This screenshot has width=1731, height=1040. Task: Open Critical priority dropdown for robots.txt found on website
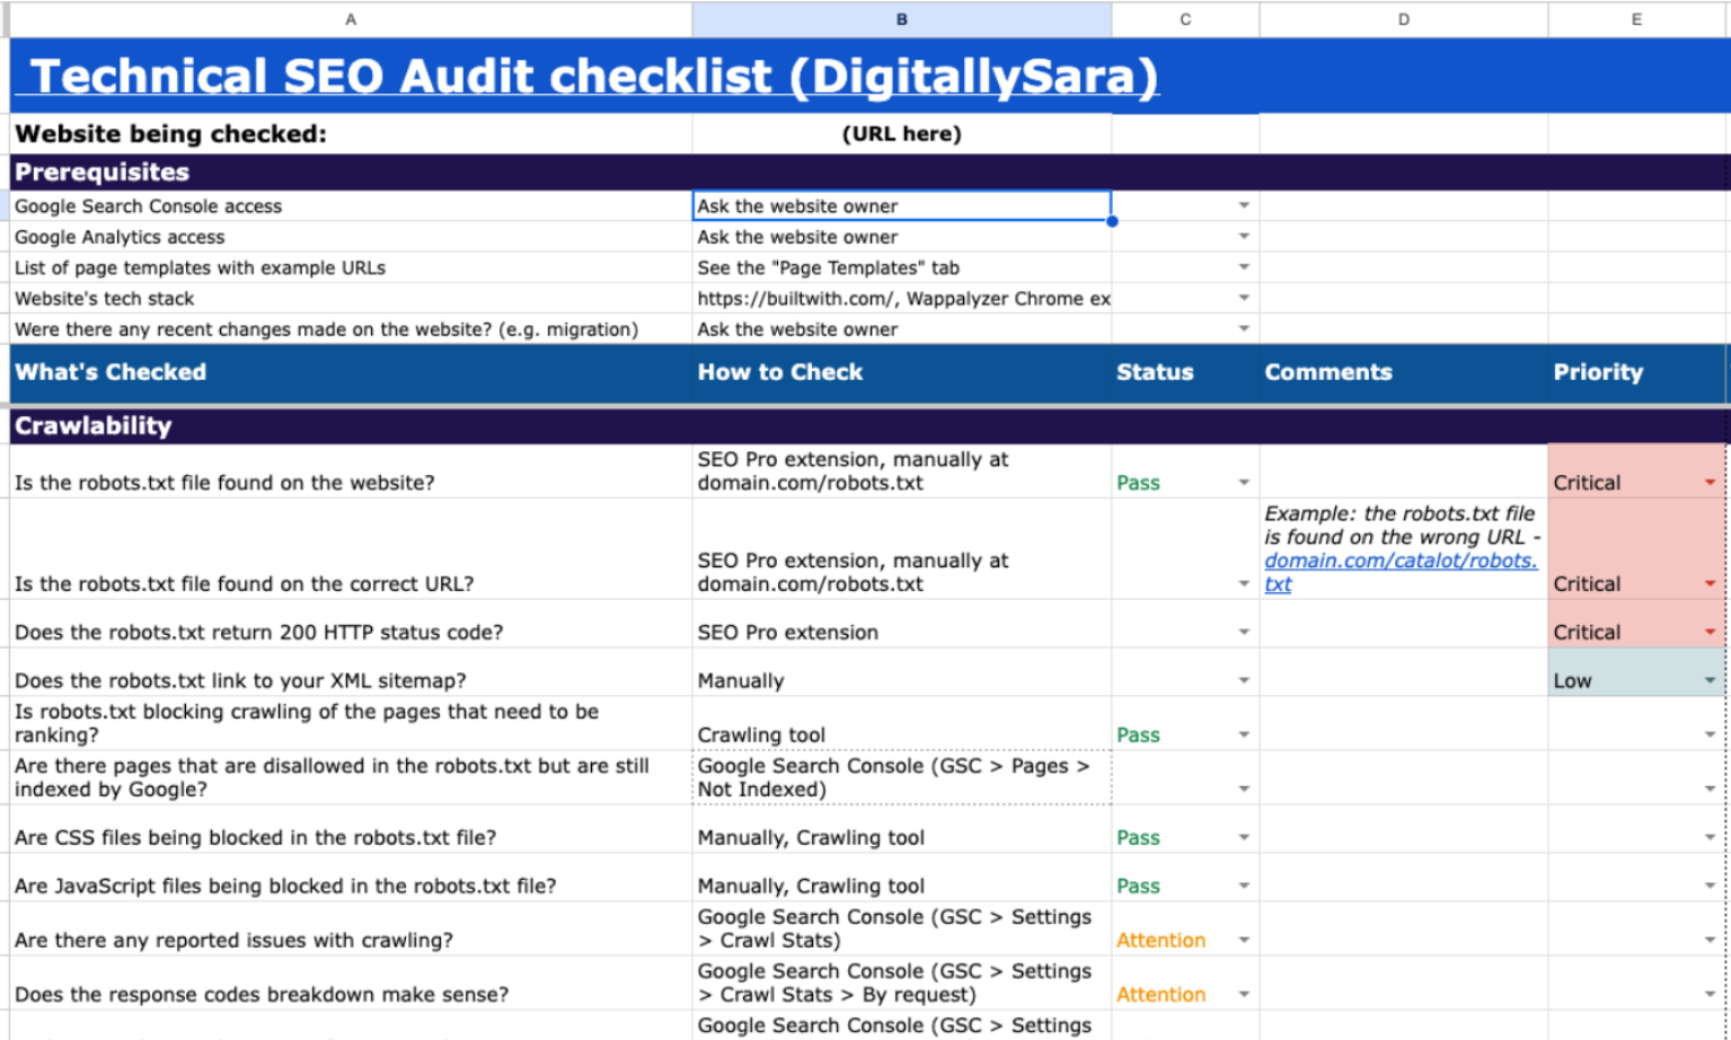click(1710, 482)
